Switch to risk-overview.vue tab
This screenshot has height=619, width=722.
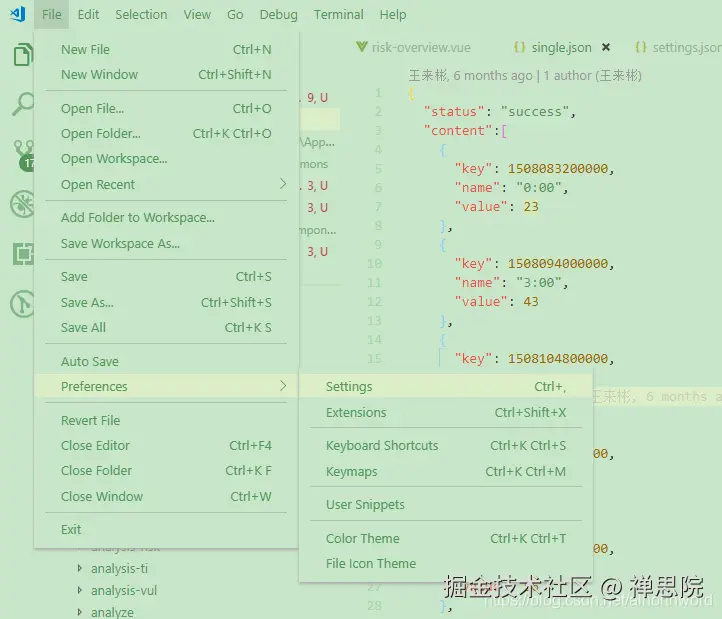click(x=413, y=47)
